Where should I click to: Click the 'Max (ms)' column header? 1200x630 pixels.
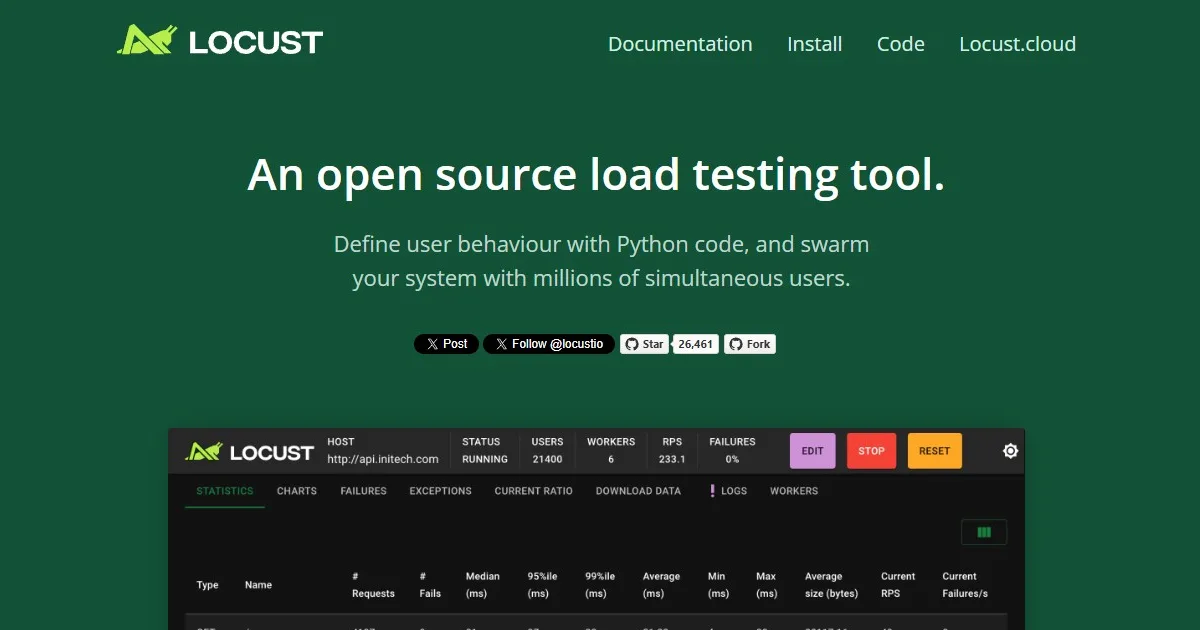tap(766, 585)
